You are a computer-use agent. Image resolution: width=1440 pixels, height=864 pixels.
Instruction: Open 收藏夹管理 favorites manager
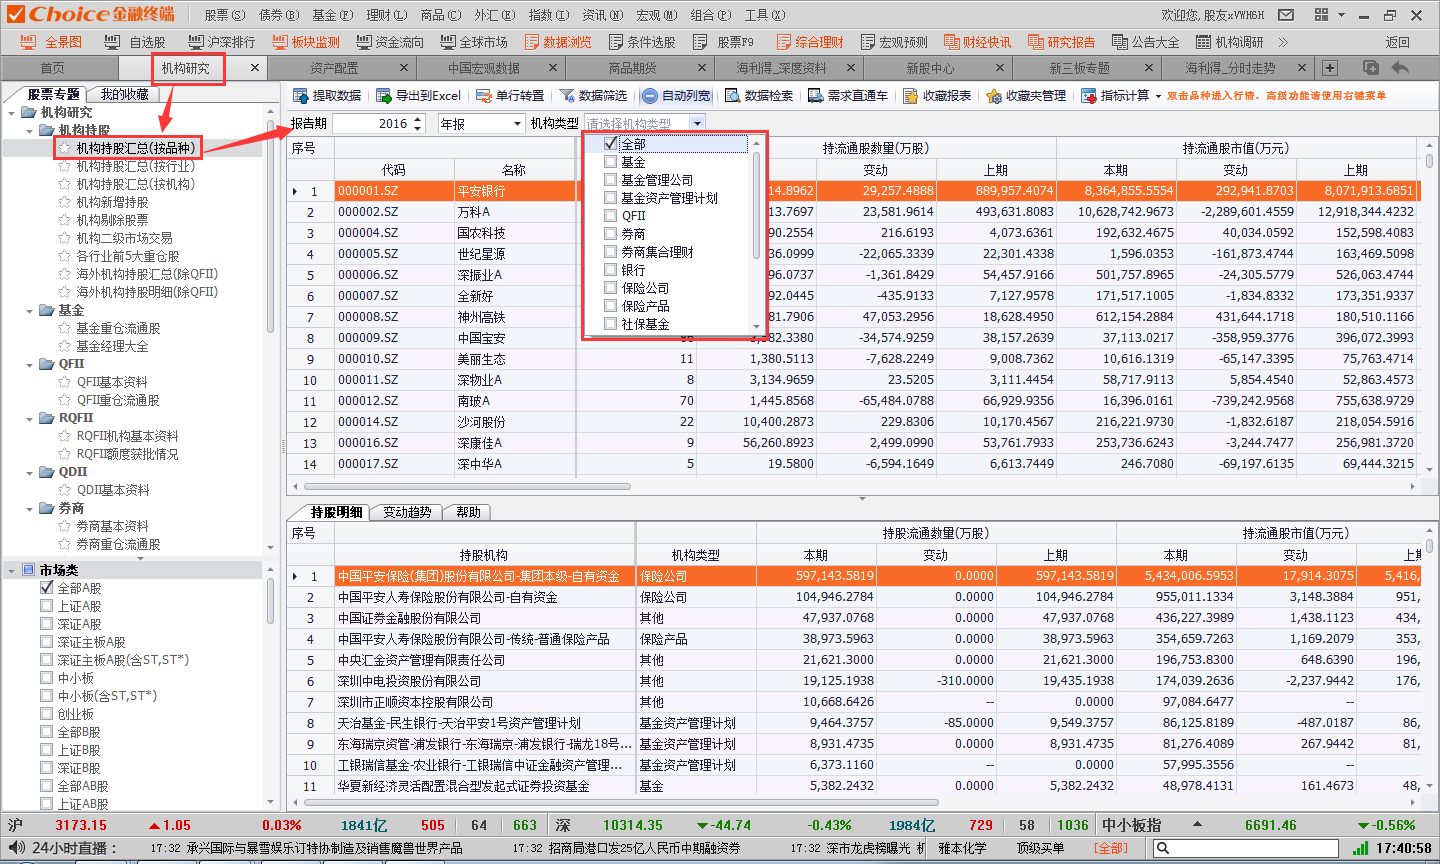994,96
